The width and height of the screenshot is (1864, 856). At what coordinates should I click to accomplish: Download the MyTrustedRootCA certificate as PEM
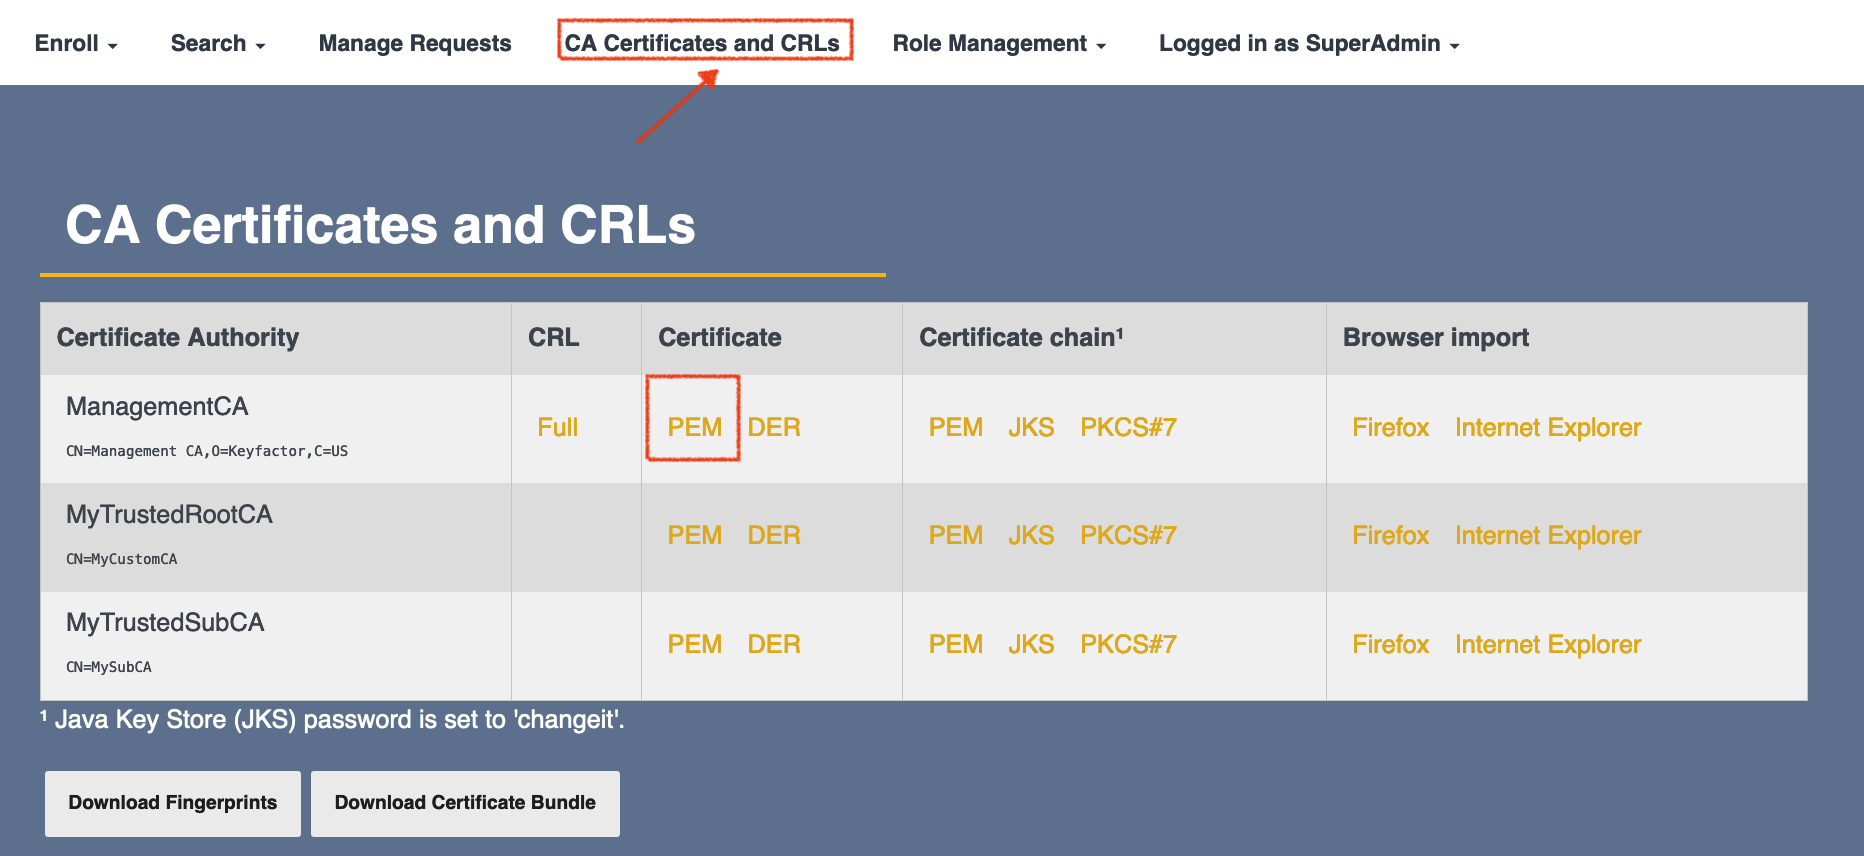694,536
